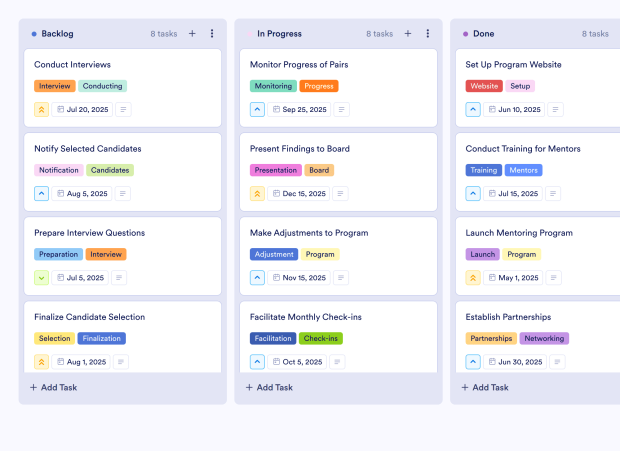The image size is (620, 451).
Task: Click Add Task in Done column
Action: [486, 387]
